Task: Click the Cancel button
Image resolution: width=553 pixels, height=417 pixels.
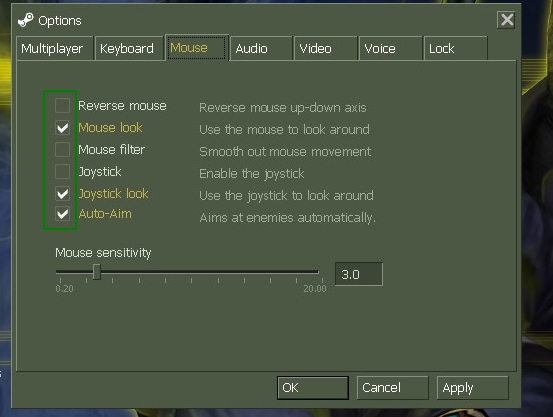Action: click(x=393, y=388)
